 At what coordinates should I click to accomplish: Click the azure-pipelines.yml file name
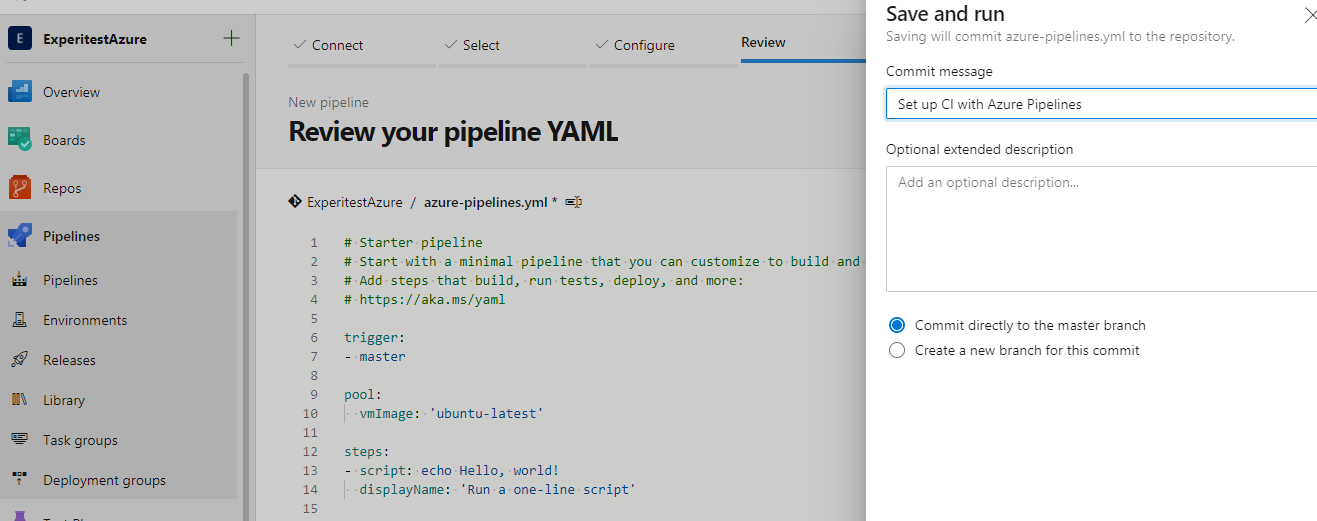[485, 202]
